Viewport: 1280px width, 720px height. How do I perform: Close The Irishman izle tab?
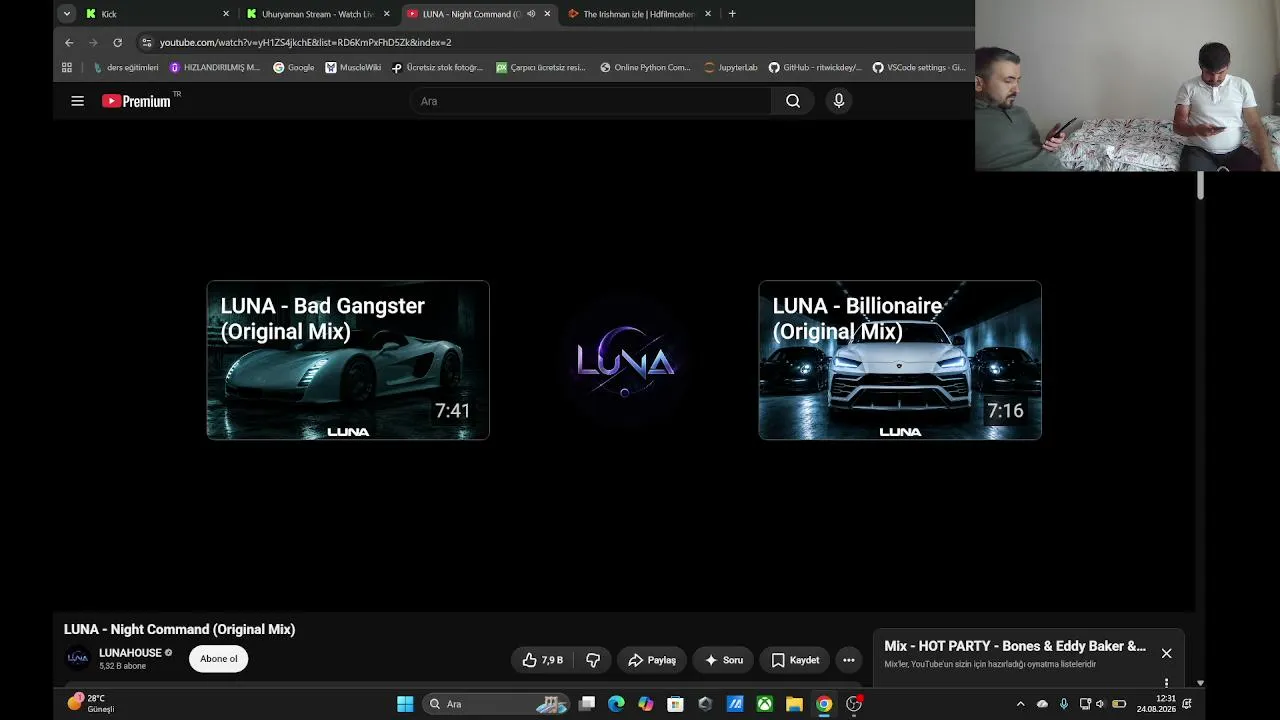point(708,14)
